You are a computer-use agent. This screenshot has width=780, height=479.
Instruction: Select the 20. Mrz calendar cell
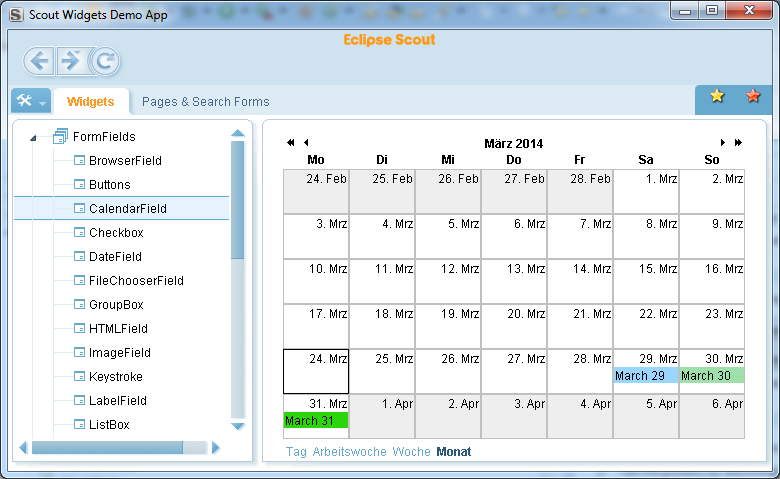514,326
